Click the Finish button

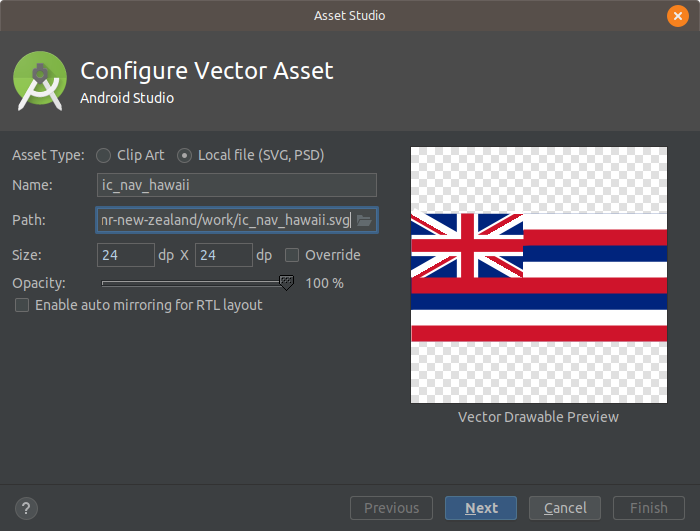649,508
